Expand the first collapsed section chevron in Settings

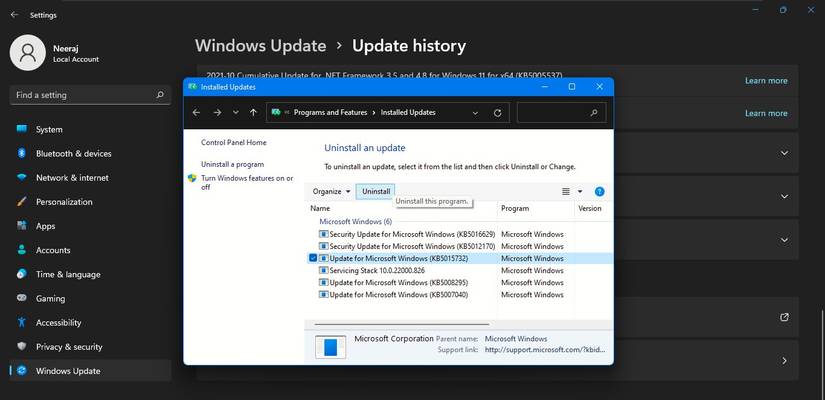[784, 153]
